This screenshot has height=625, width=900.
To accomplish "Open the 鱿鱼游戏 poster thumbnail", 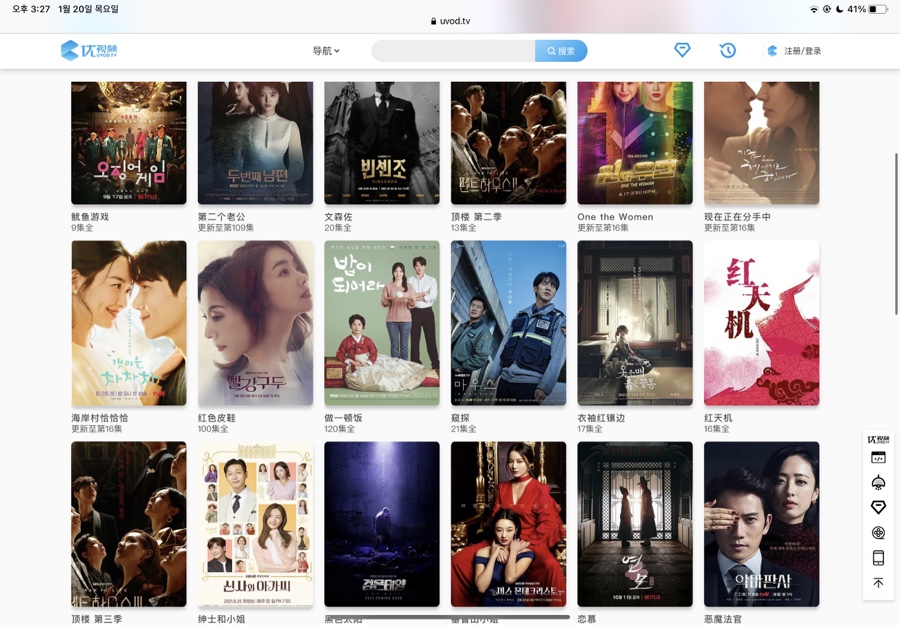I will click(129, 143).
